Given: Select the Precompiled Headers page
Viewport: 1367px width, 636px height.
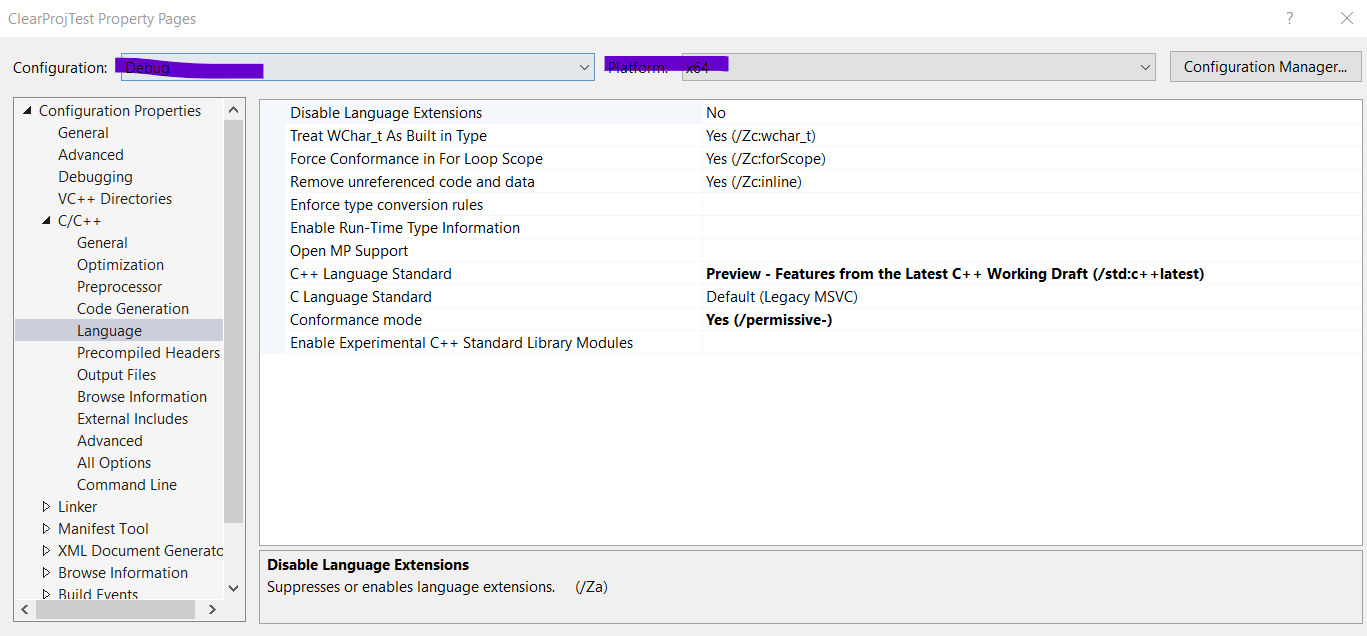Looking at the screenshot, I should coord(148,352).
